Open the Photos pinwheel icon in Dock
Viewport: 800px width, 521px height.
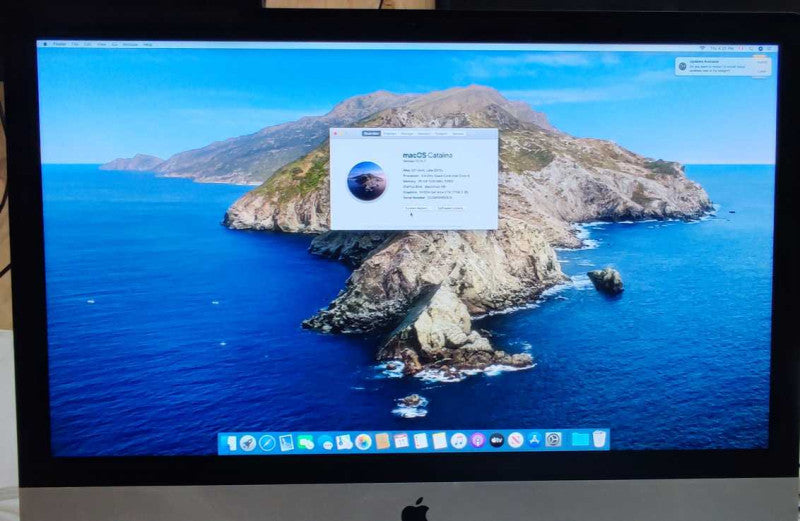pos(363,442)
